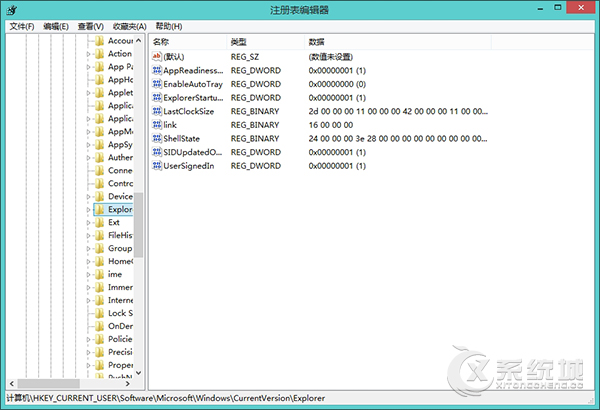
Task: Click the ime key folder icon
Action: click(x=99, y=274)
